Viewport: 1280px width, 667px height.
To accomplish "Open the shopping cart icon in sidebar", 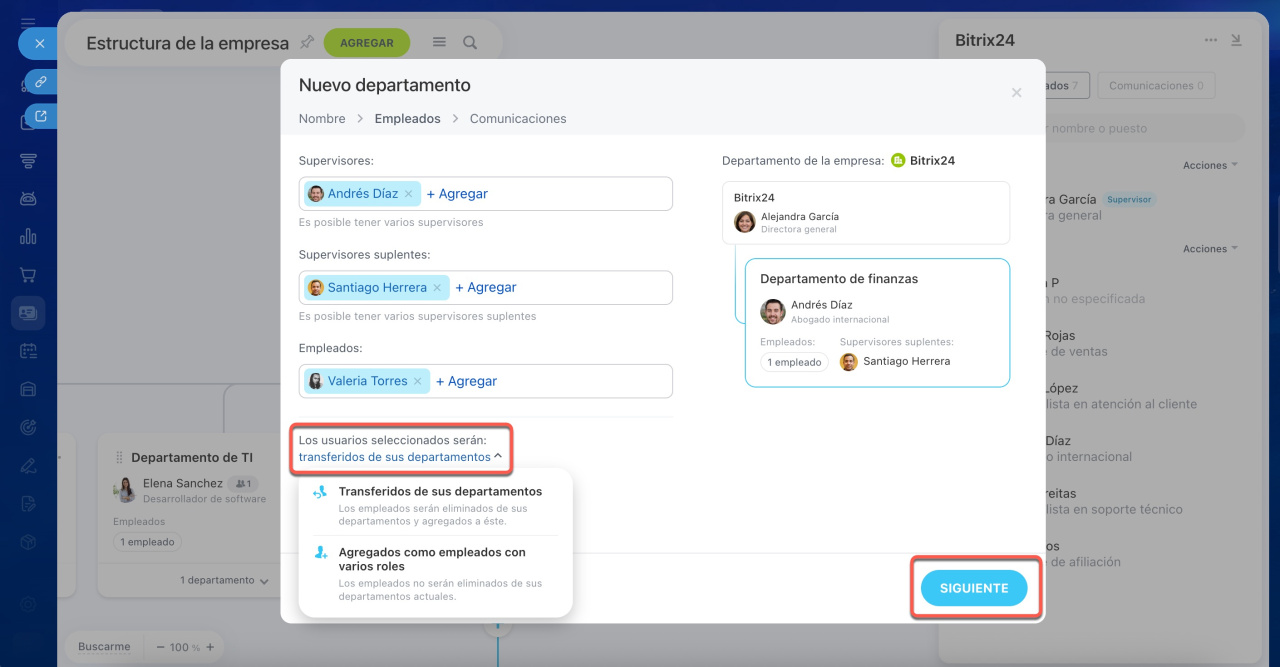I will (x=28, y=275).
